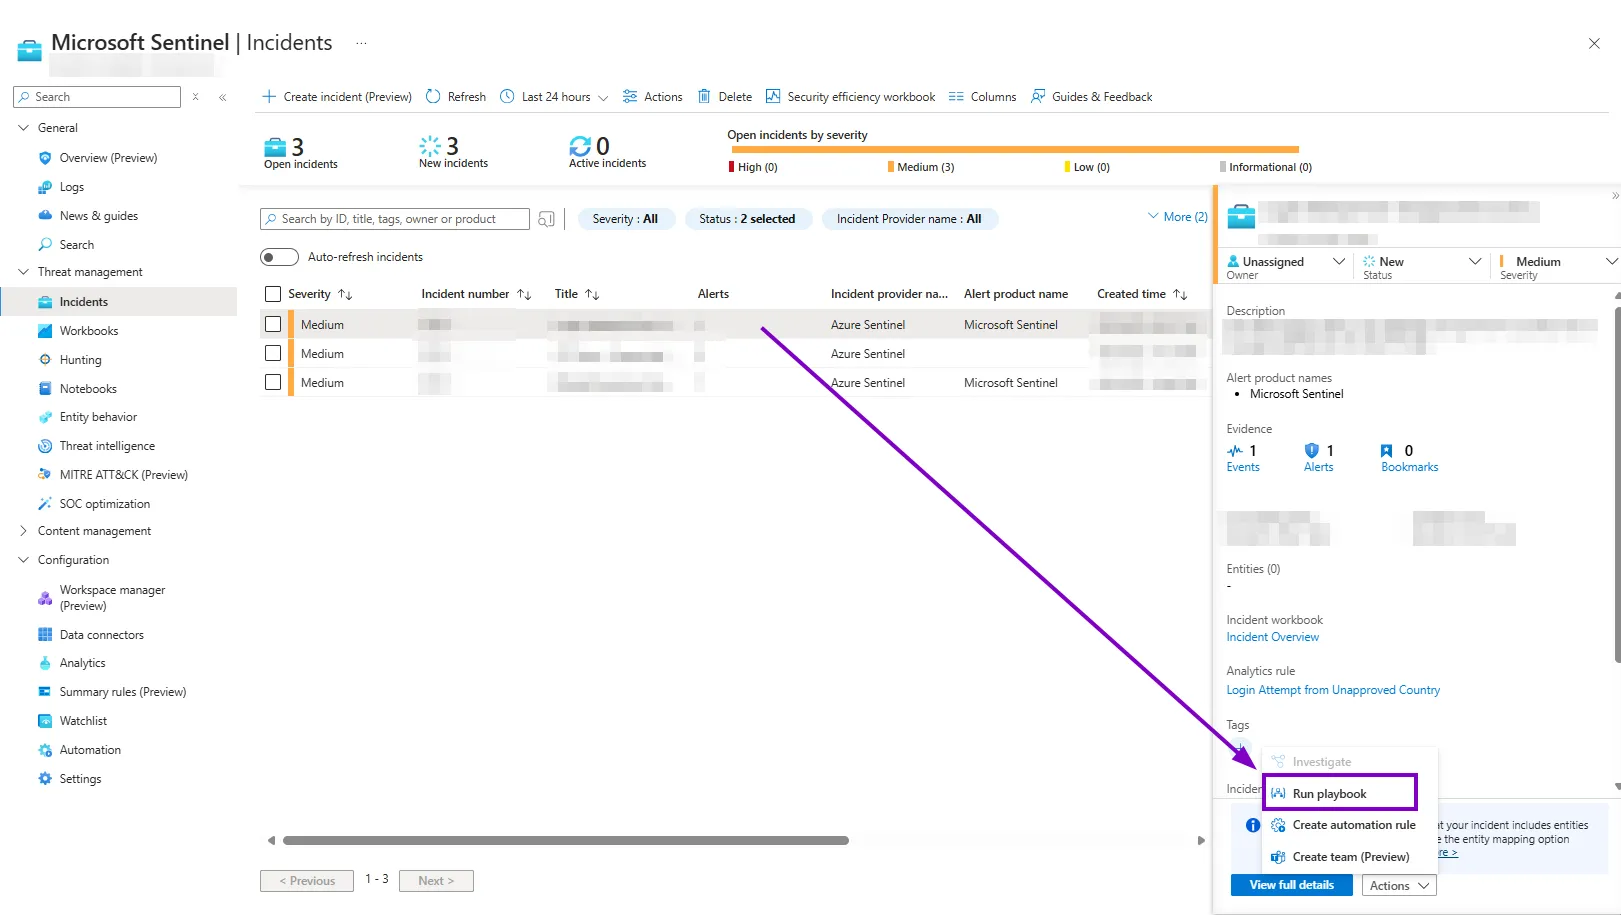Open the Events evidence link
The image size is (1621, 915).
pos(1243,467)
